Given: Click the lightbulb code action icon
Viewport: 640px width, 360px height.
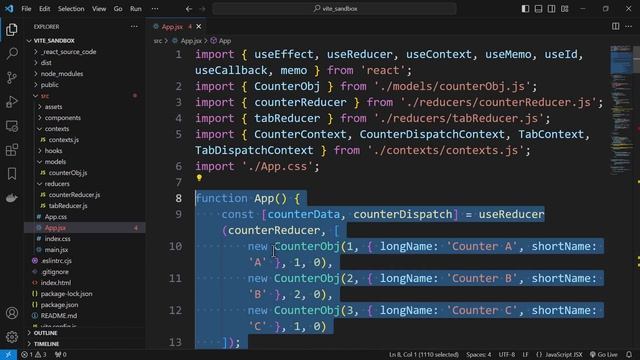Looking at the screenshot, I should coord(199,178).
